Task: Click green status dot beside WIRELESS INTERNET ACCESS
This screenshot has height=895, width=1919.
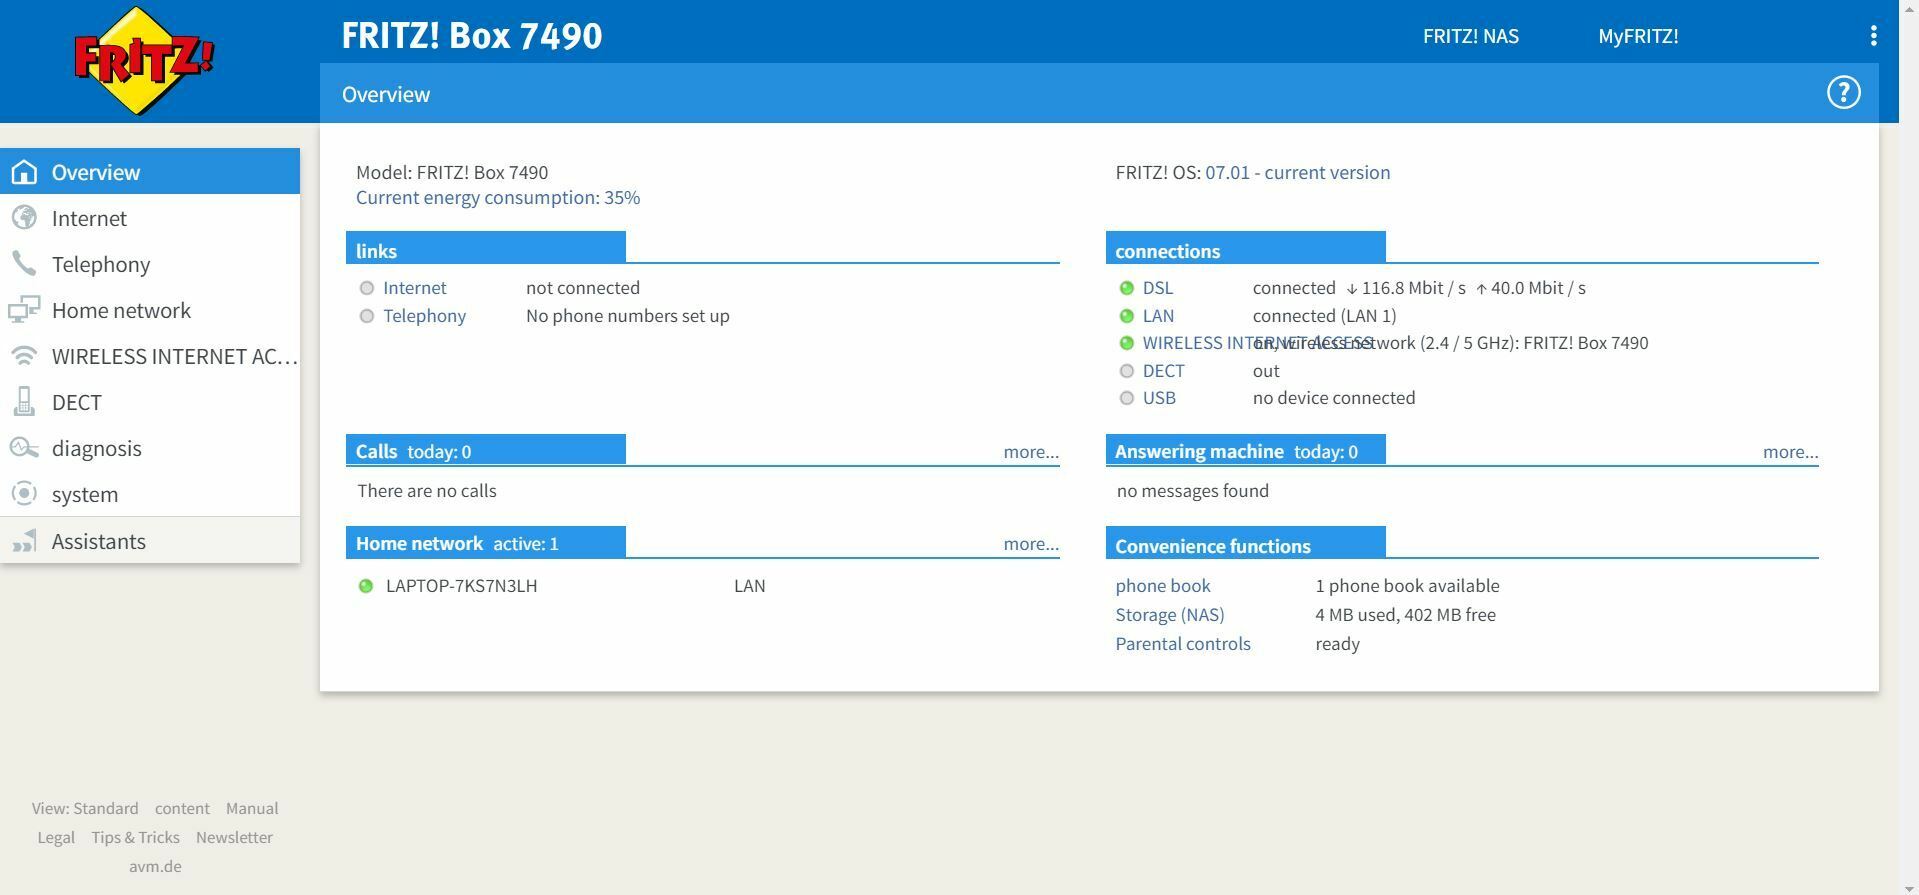Action: click(x=1127, y=343)
